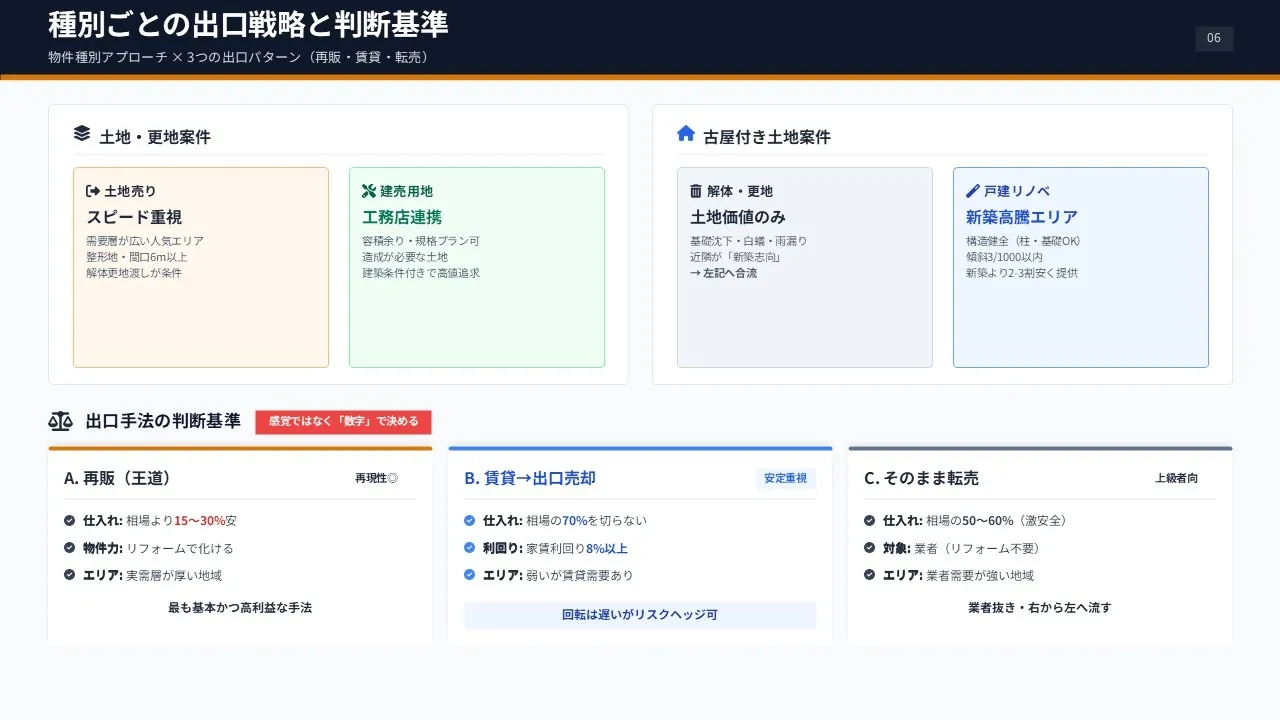Click the pencil icon next to 戸建リノベ
1280x720 pixels.
(x=972, y=191)
